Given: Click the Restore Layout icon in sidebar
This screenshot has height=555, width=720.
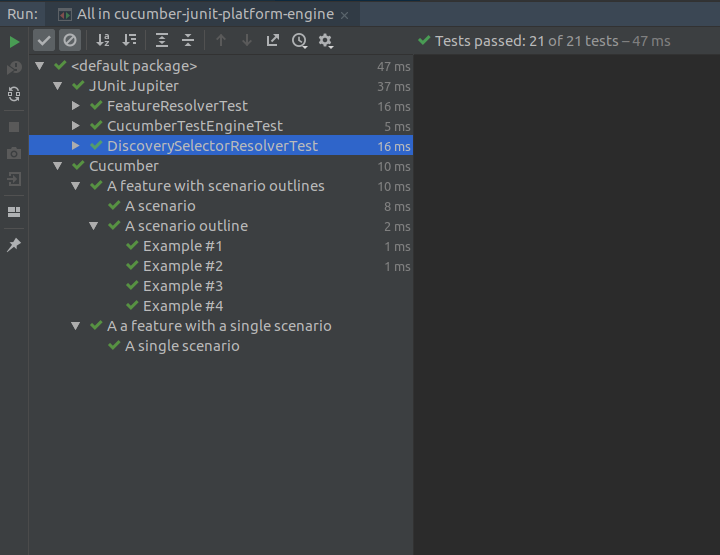Looking at the screenshot, I should click(14, 212).
